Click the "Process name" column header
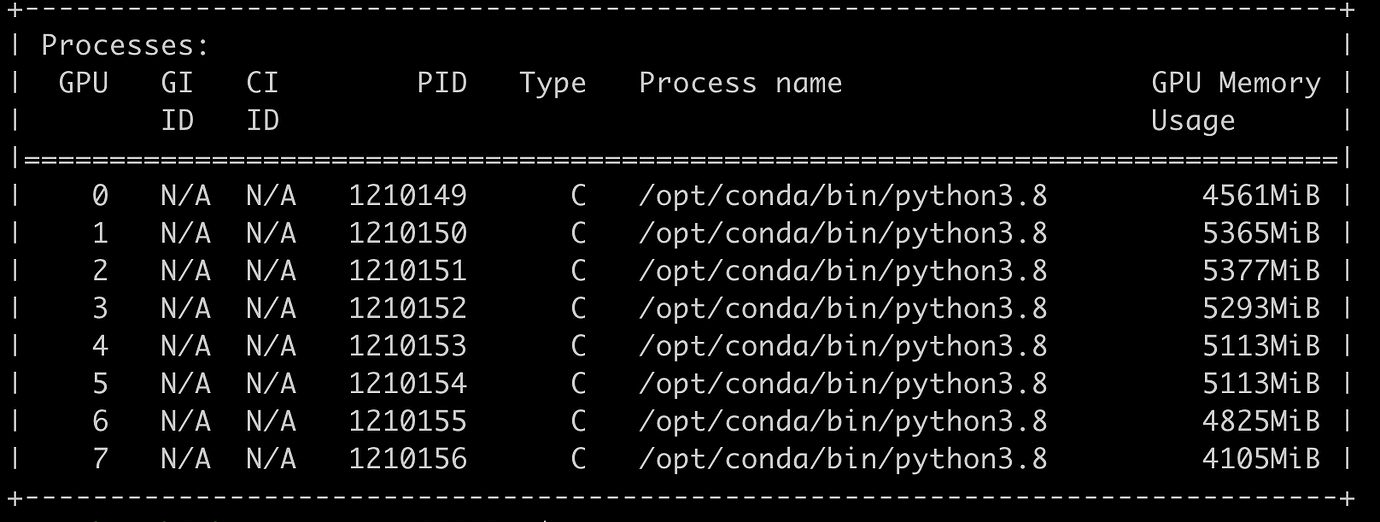Image resolution: width=1380 pixels, height=522 pixels. coord(740,83)
